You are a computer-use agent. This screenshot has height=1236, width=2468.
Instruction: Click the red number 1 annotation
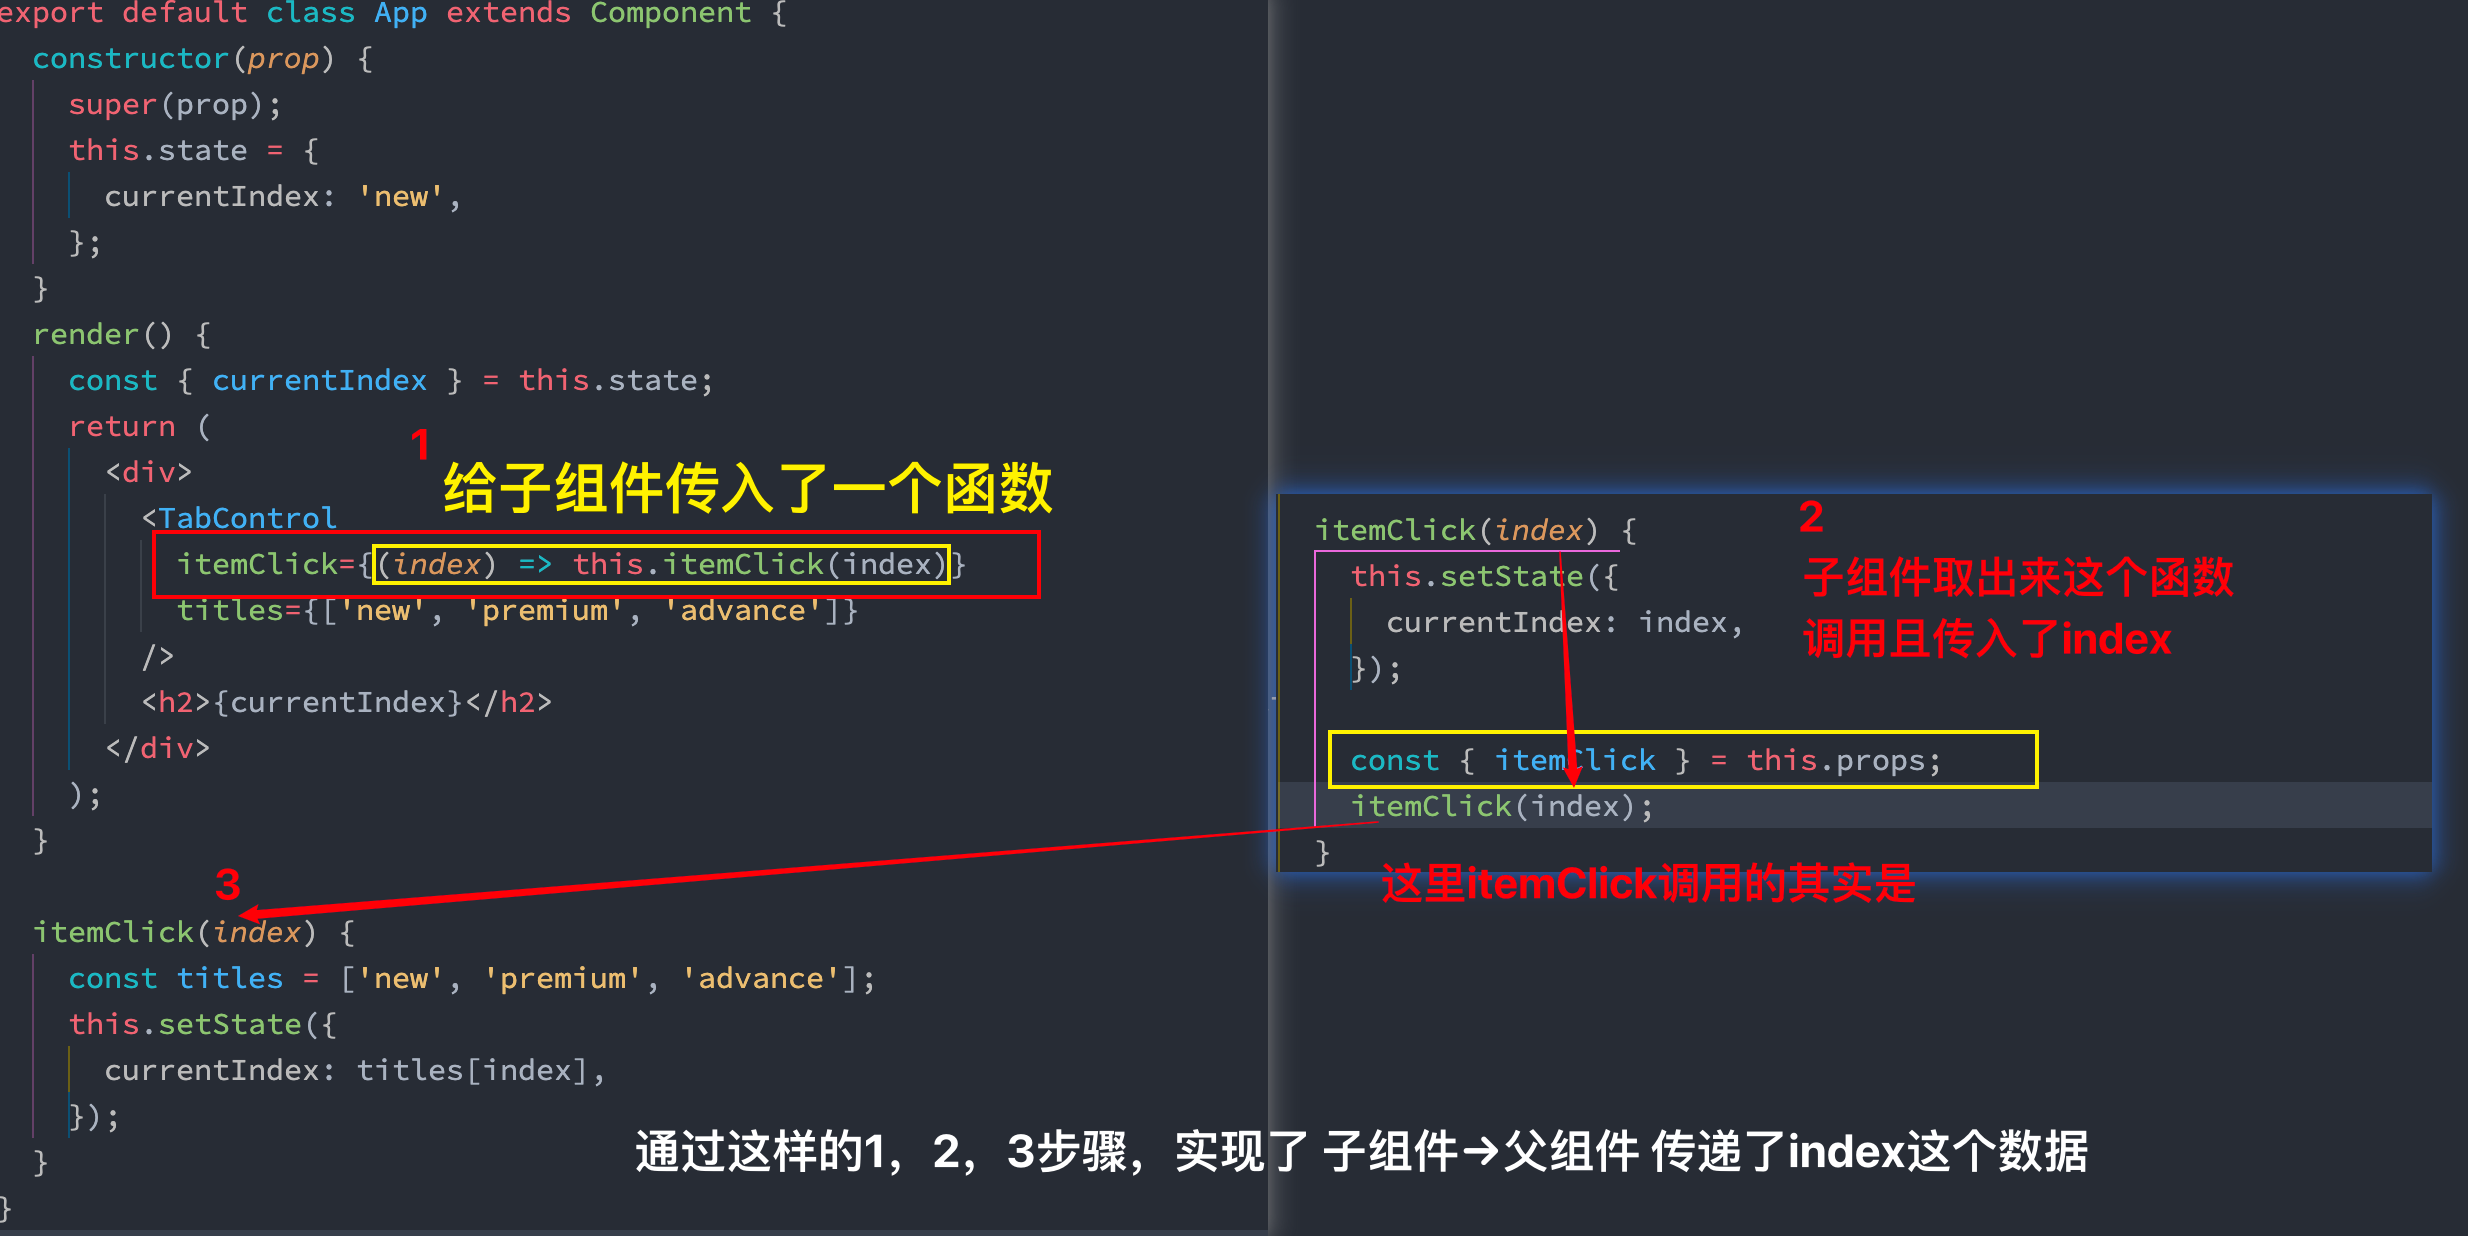coord(420,444)
